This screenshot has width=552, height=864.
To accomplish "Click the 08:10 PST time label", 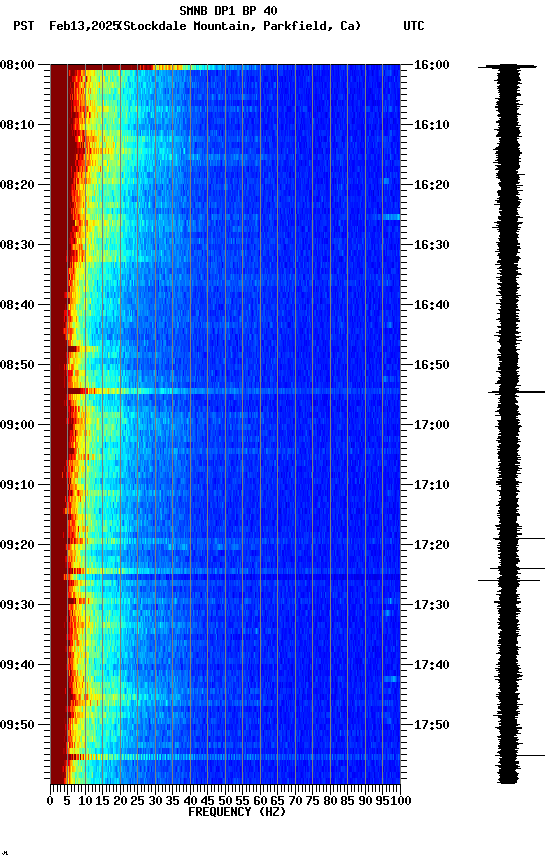I will click(x=17, y=125).
